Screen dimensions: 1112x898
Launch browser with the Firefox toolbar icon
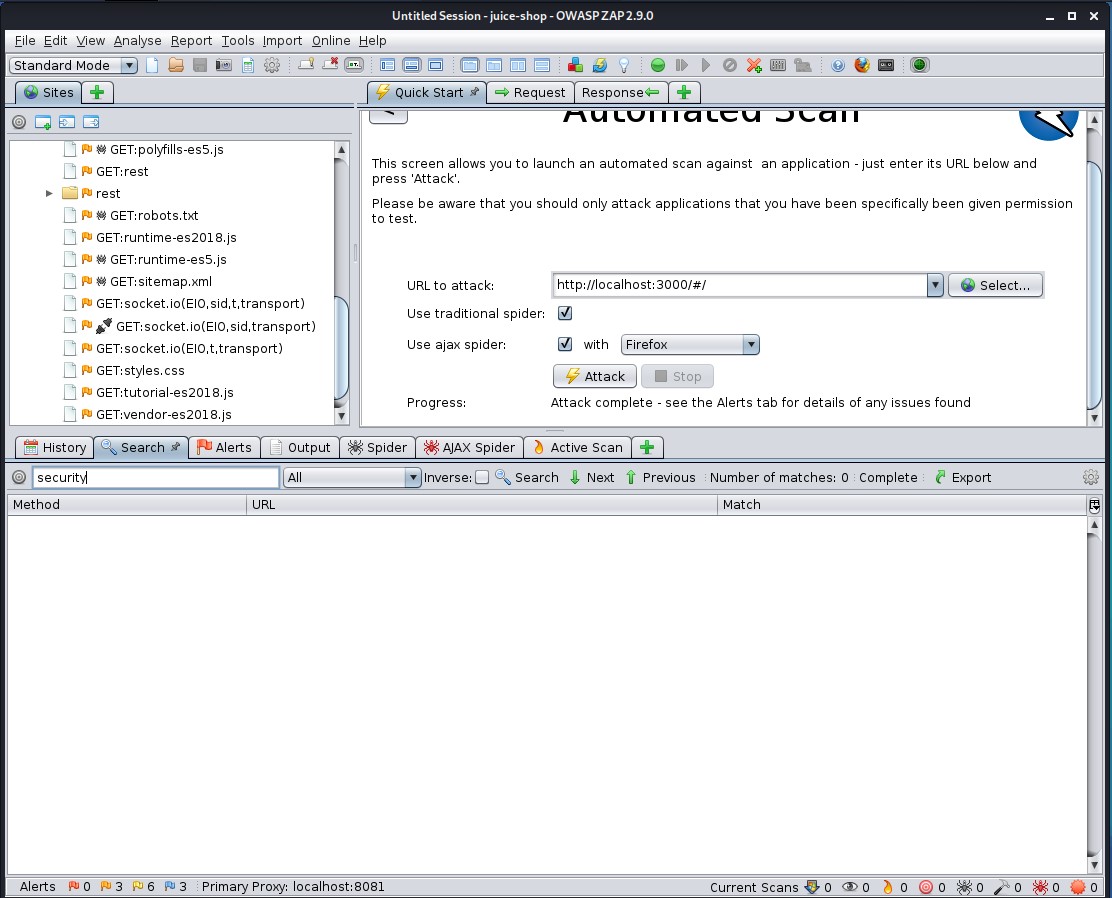pyautogui.click(x=862, y=65)
